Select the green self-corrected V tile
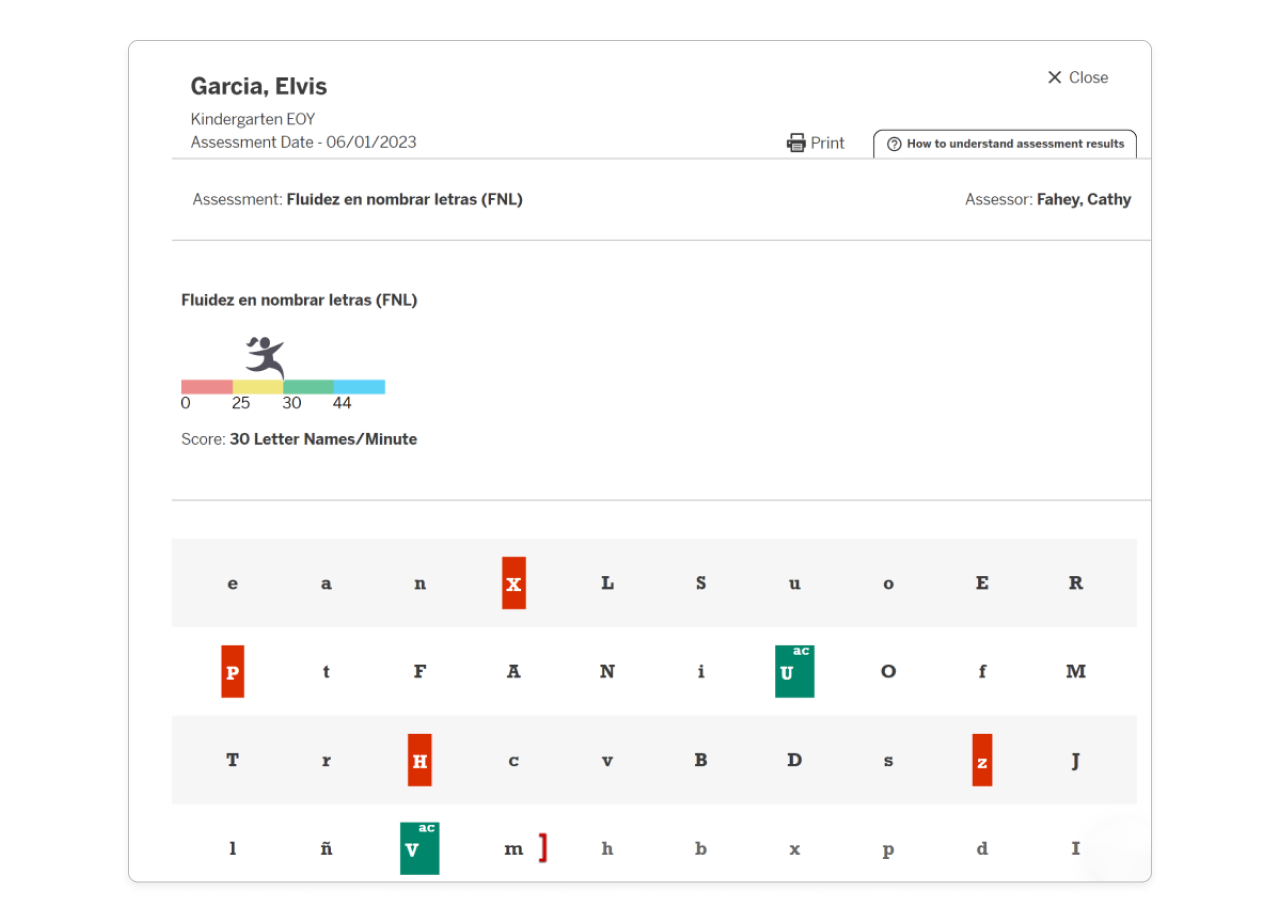 click(419, 848)
